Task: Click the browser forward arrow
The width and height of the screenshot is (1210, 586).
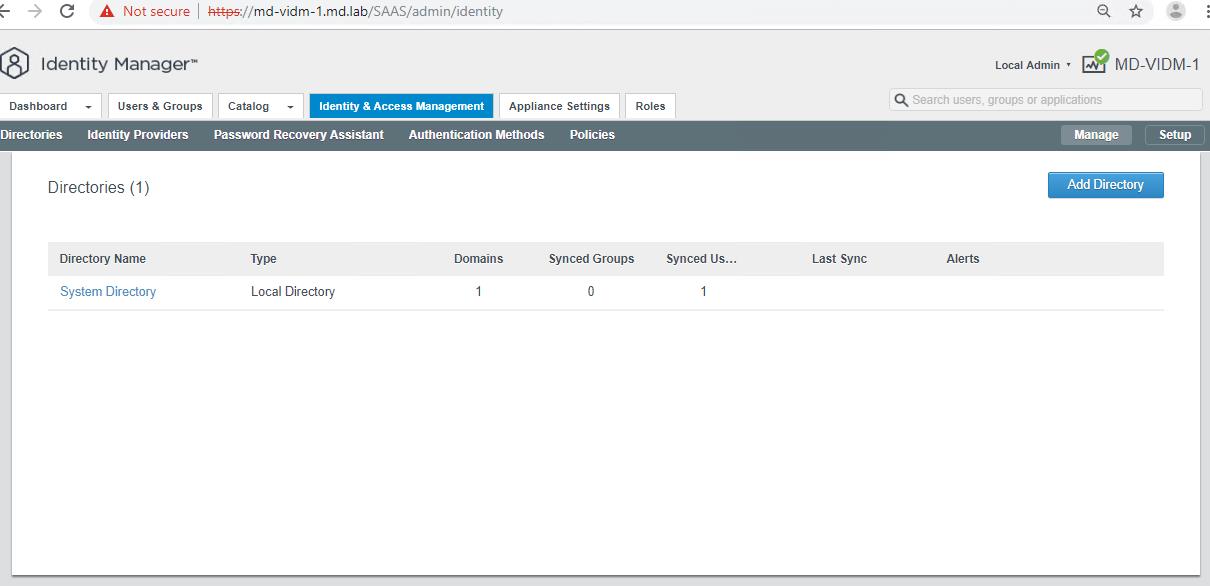Action: pos(35,12)
